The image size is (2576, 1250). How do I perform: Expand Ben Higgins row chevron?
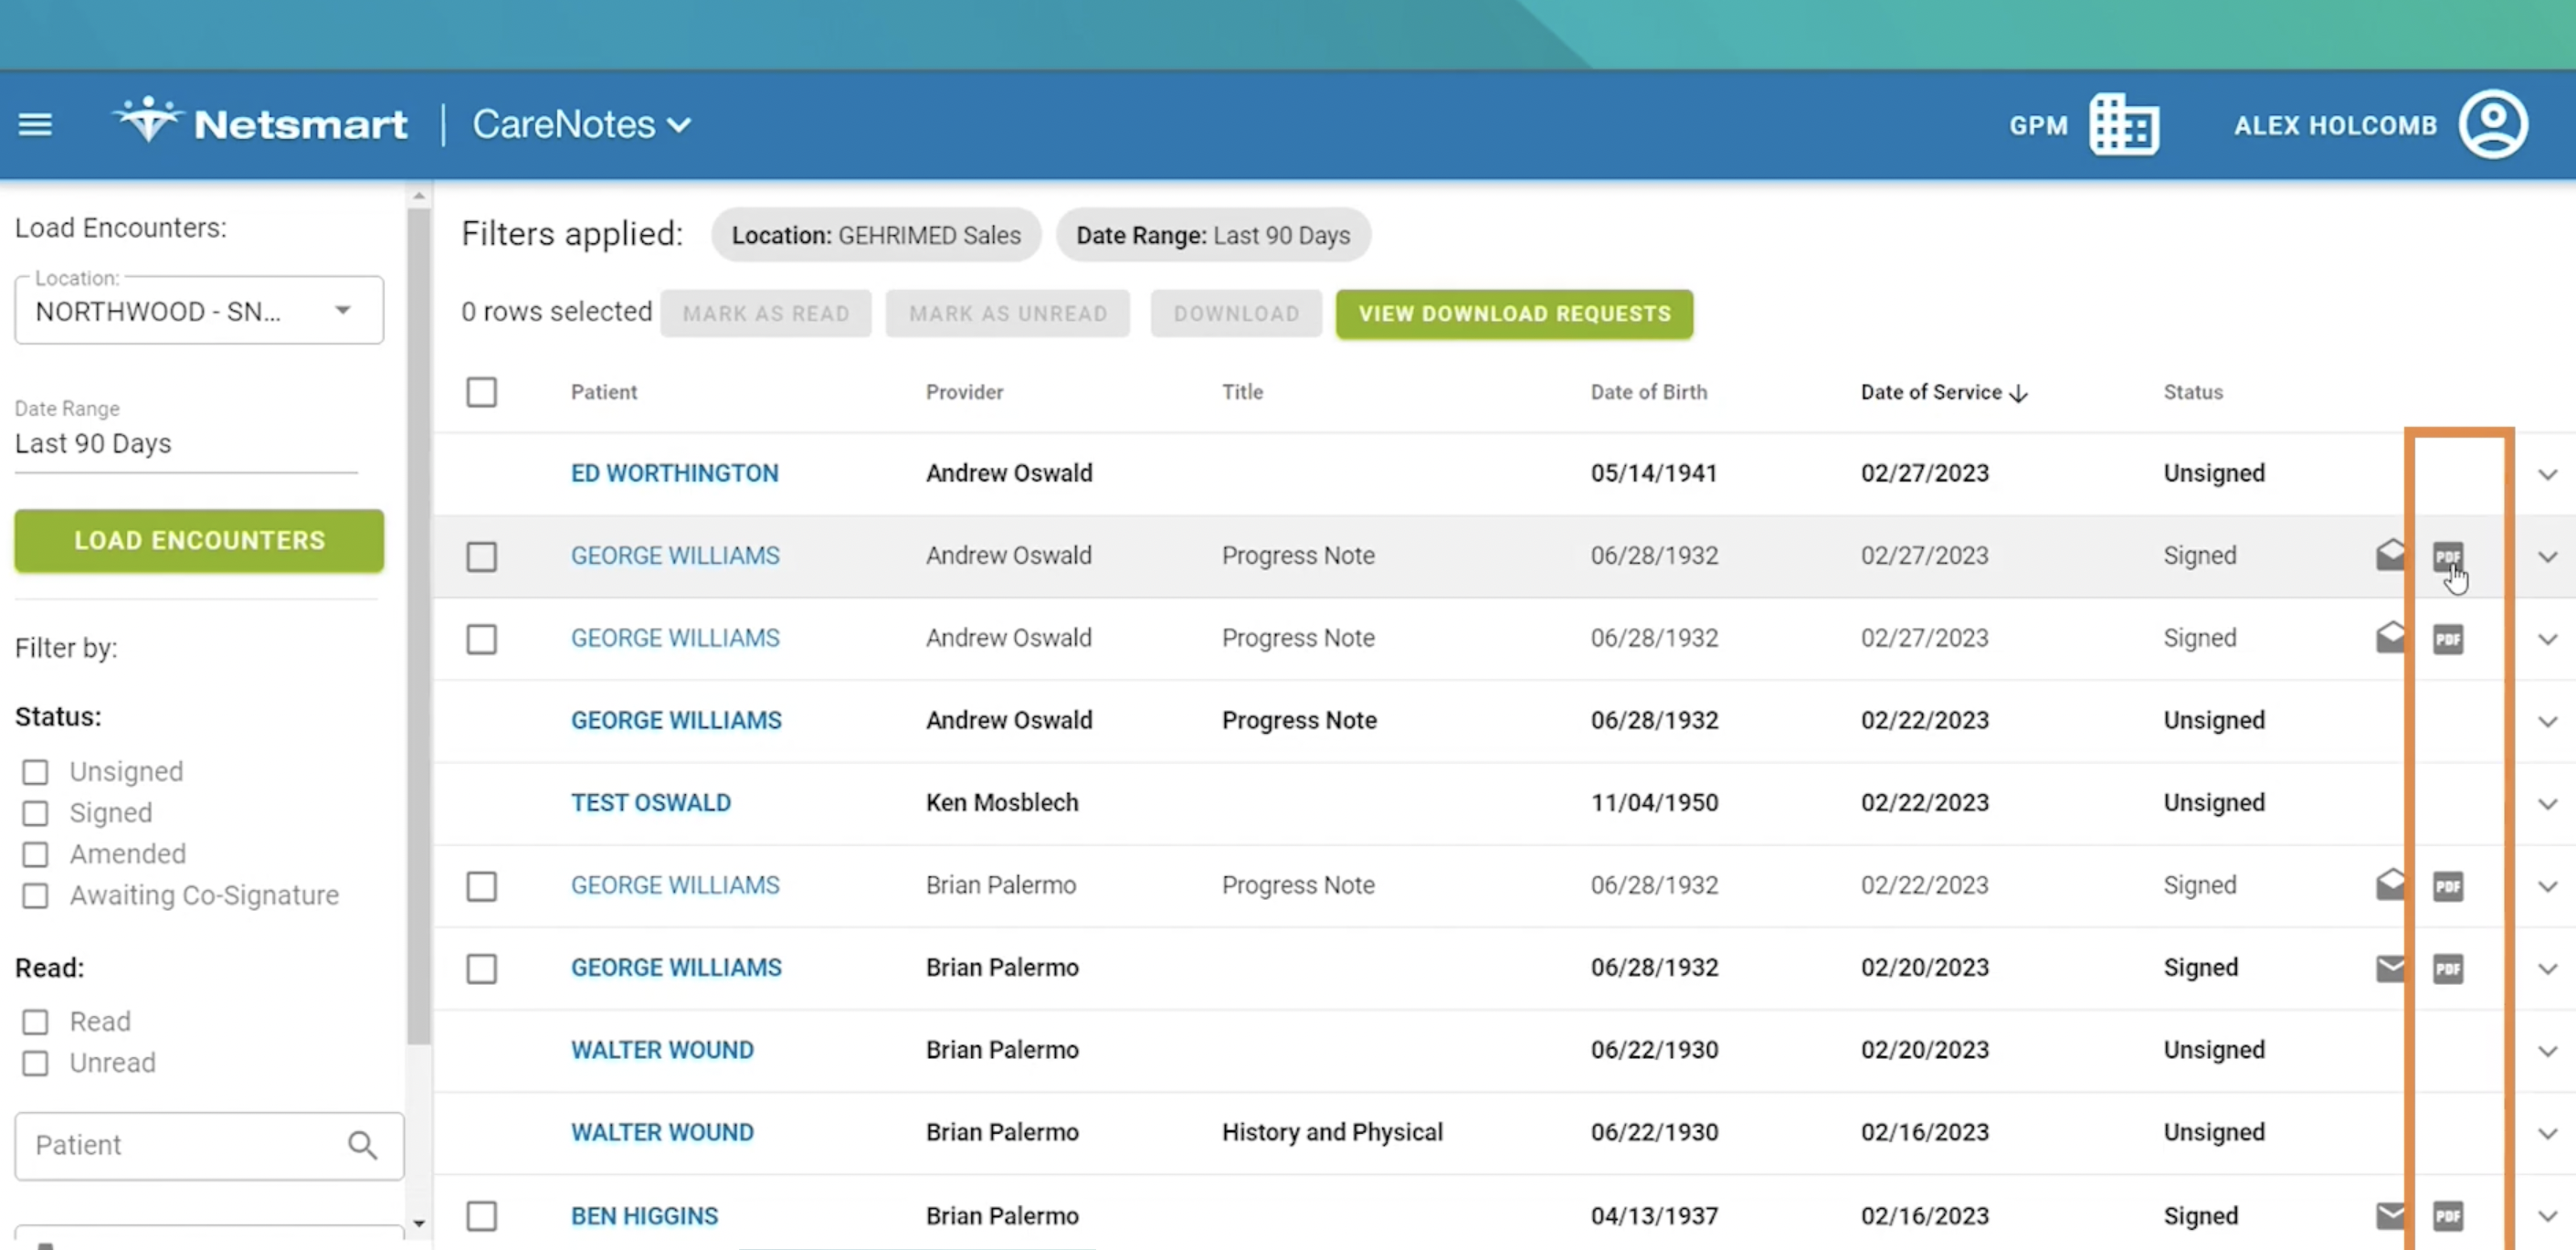[x=2548, y=1216]
